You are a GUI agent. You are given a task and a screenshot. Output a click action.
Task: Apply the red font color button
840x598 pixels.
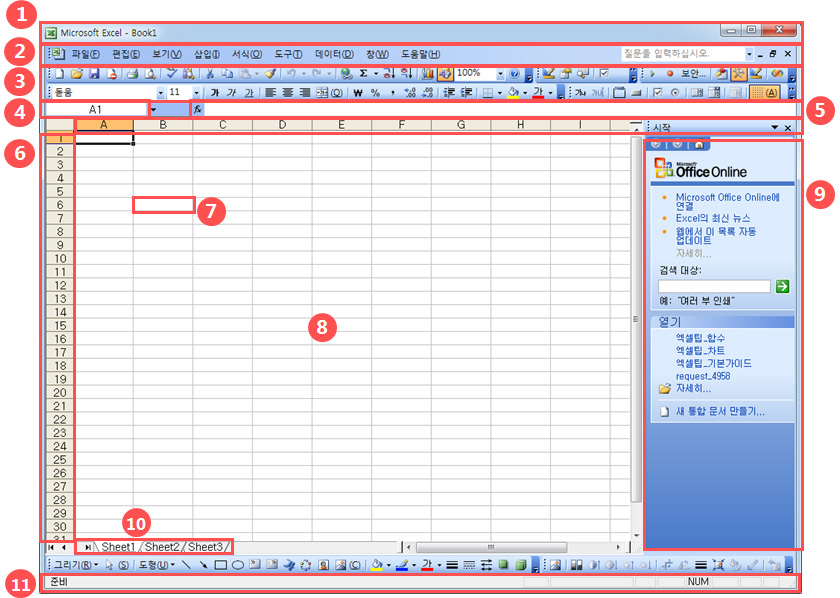538,93
